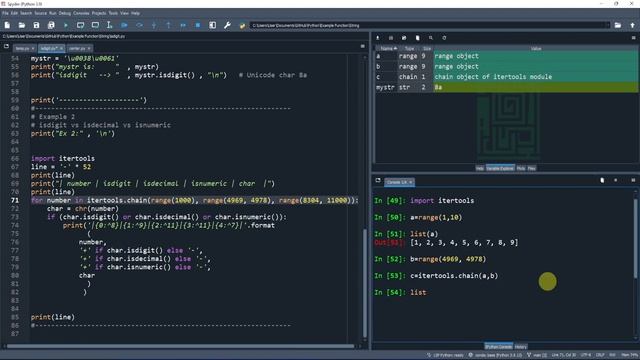640x360 pixels.
Task: Create a new file from toolbar
Action: click(x=7, y=25)
